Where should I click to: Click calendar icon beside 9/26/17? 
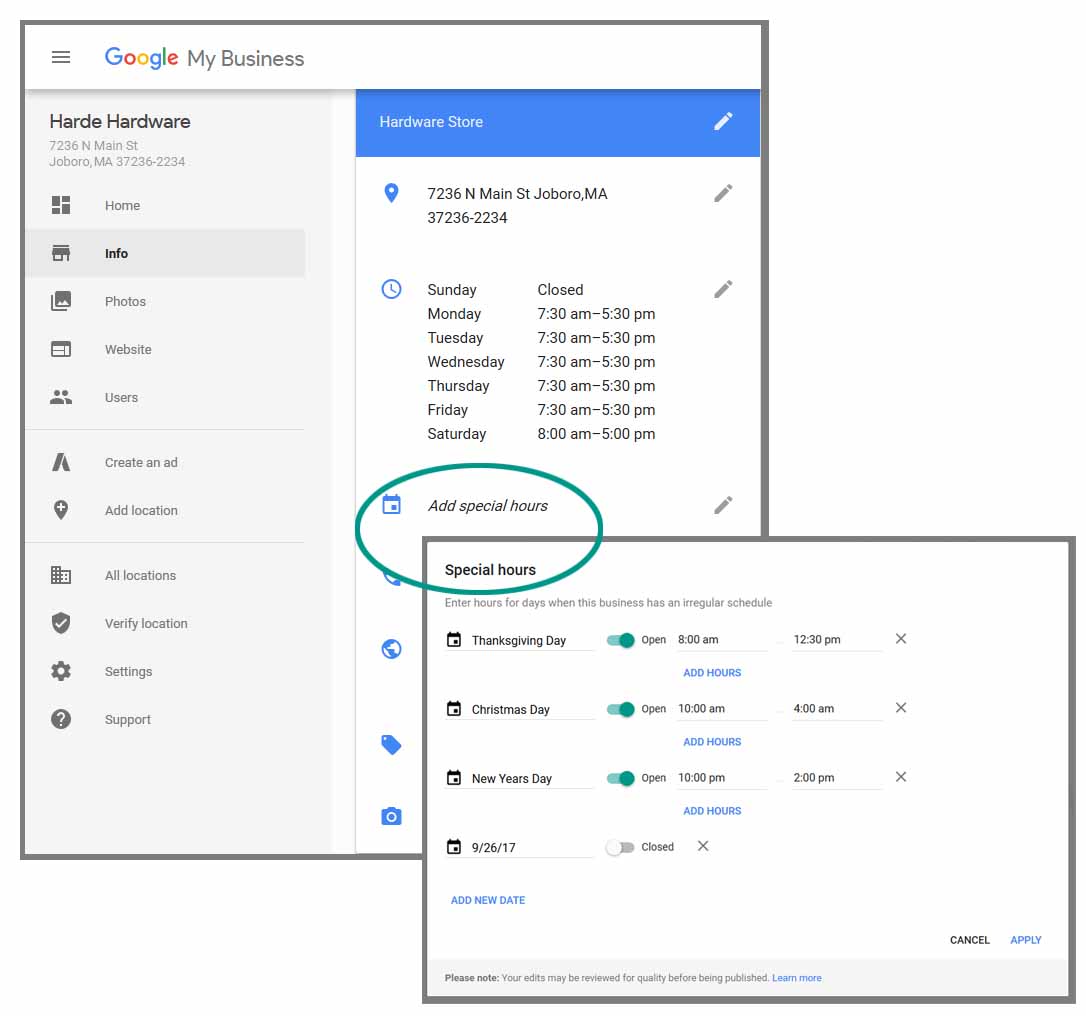tap(454, 846)
